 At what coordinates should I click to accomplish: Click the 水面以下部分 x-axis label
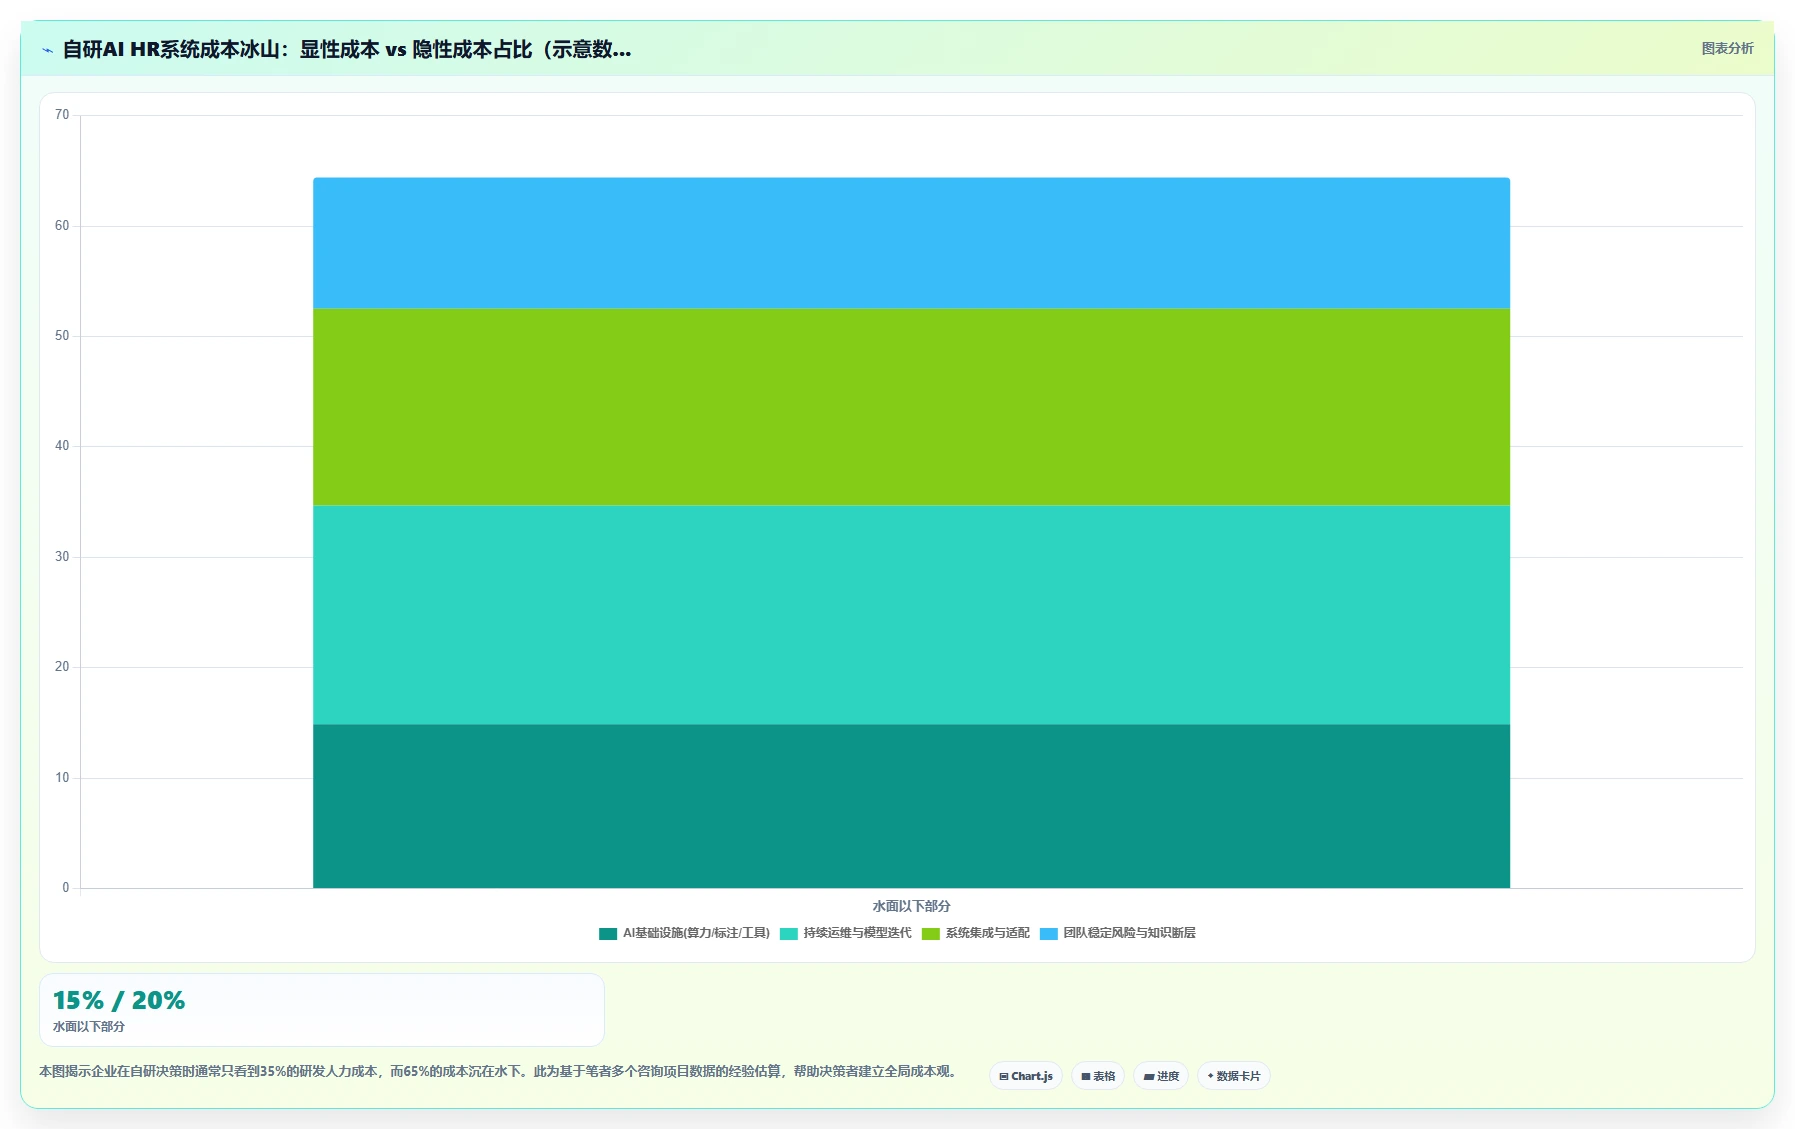pos(911,906)
